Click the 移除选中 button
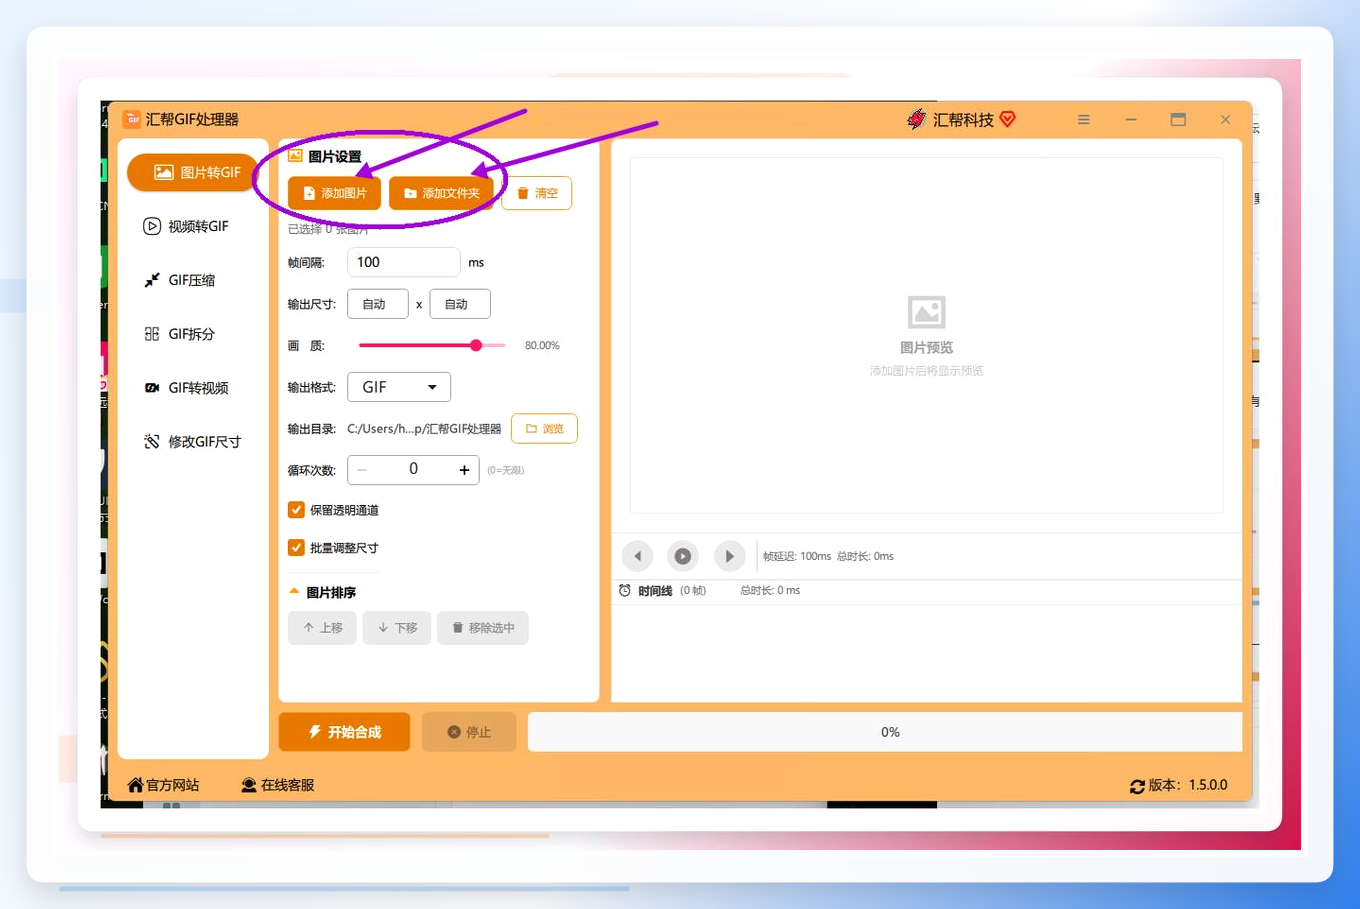Viewport: 1360px width, 909px height. [x=483, y=628]
